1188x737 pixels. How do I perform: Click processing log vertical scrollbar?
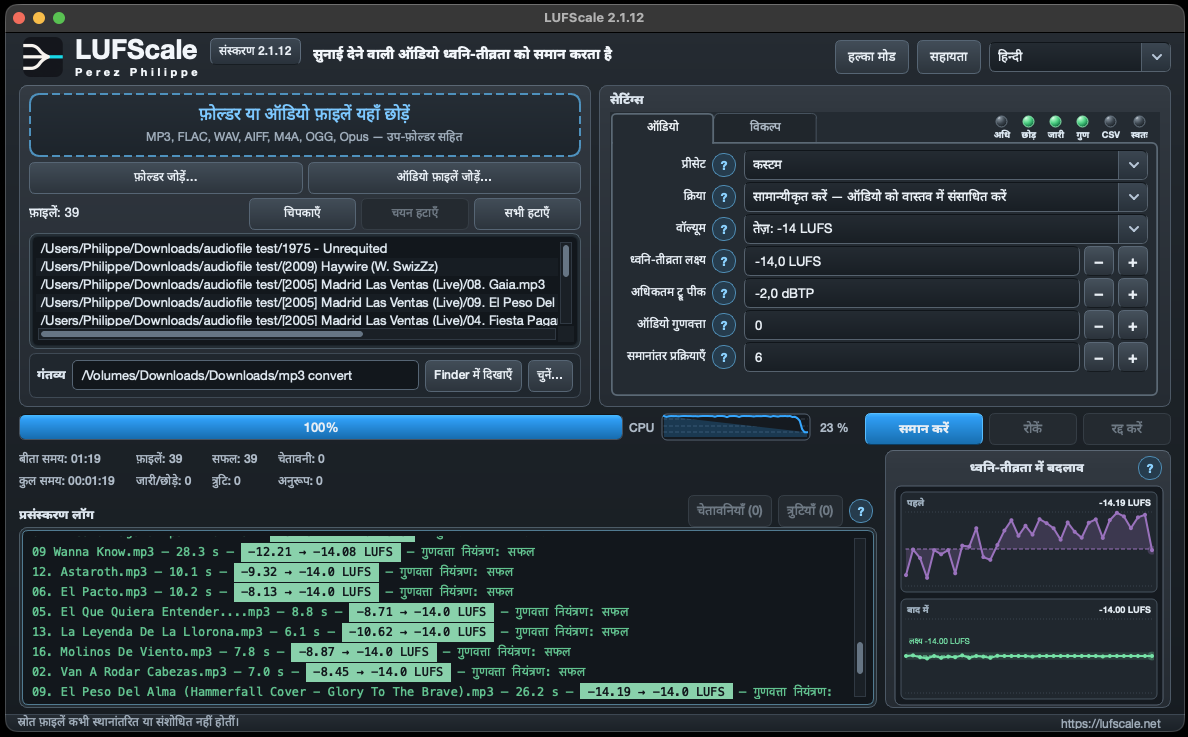click(860, 658)
